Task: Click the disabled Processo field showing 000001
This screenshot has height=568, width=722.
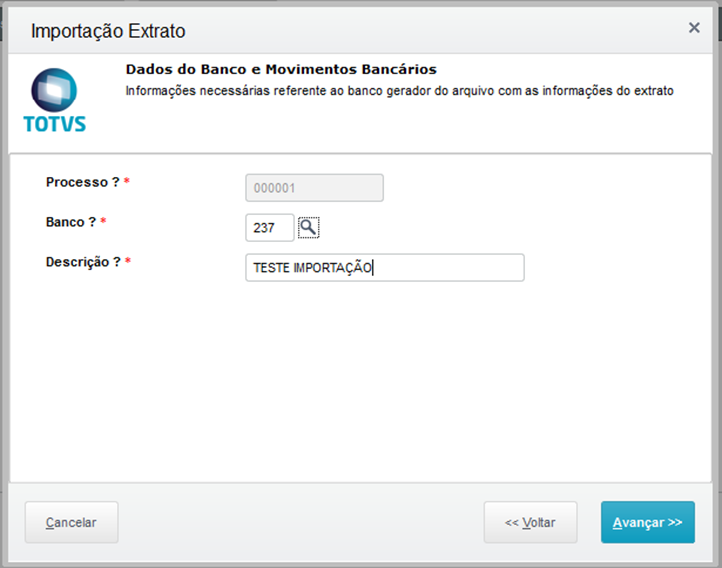Action: (x=314, y=188)
